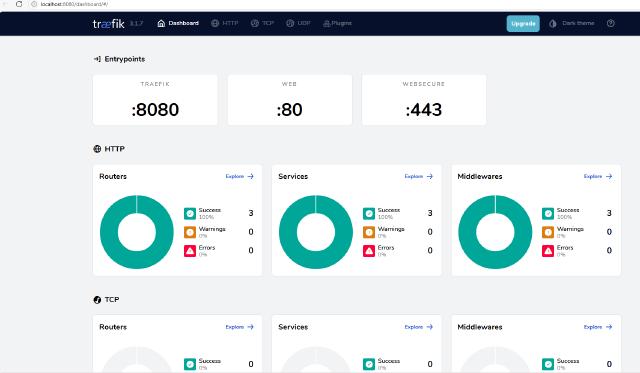Click the TCP section icon

pyautogui.click(x=97, y=300)
